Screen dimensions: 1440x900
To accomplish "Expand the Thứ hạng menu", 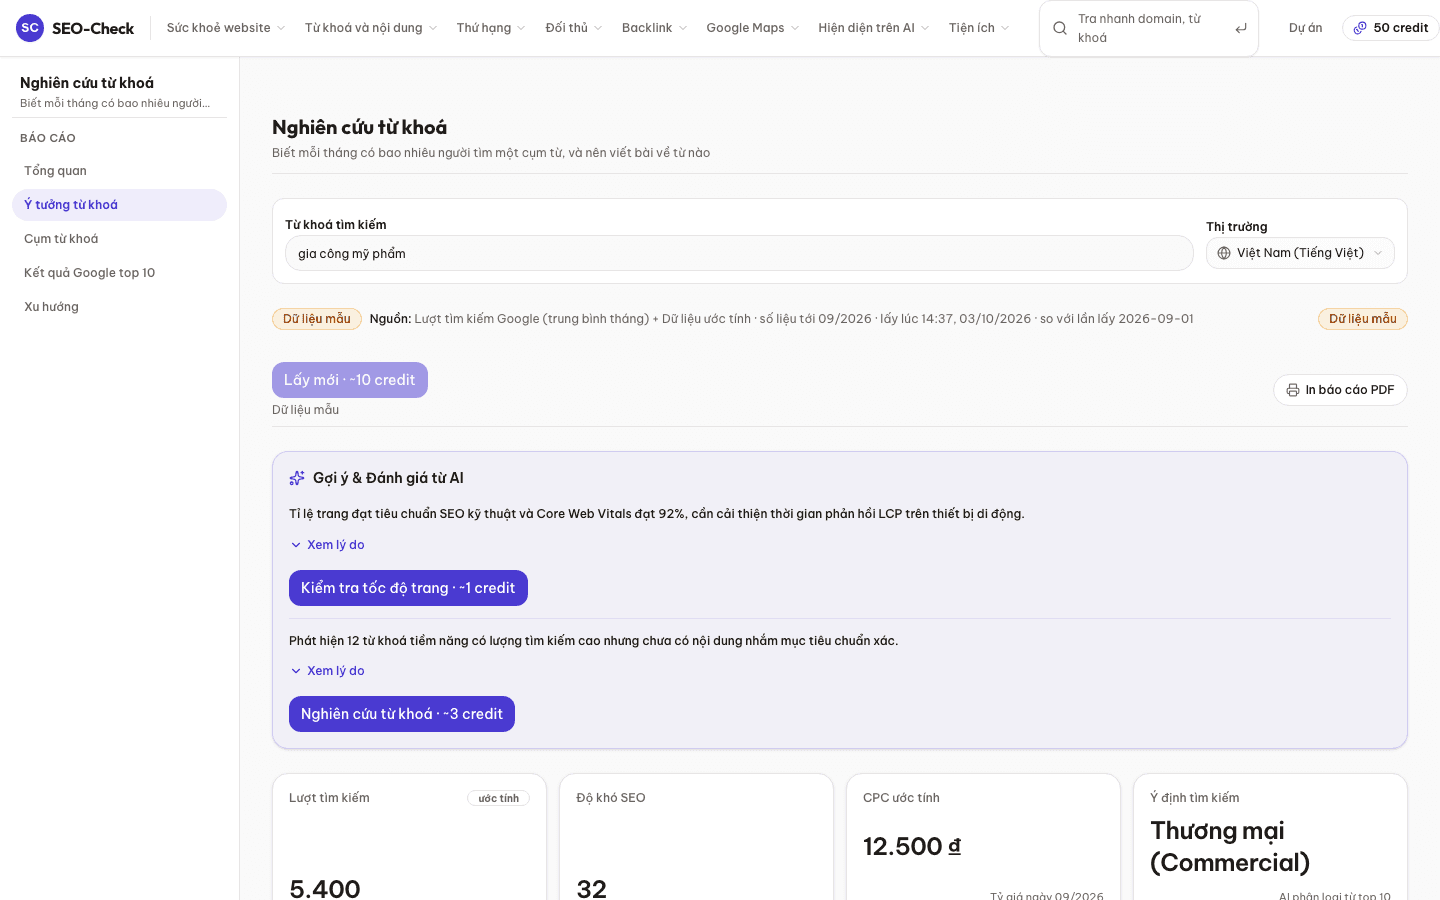I will 491,28.
